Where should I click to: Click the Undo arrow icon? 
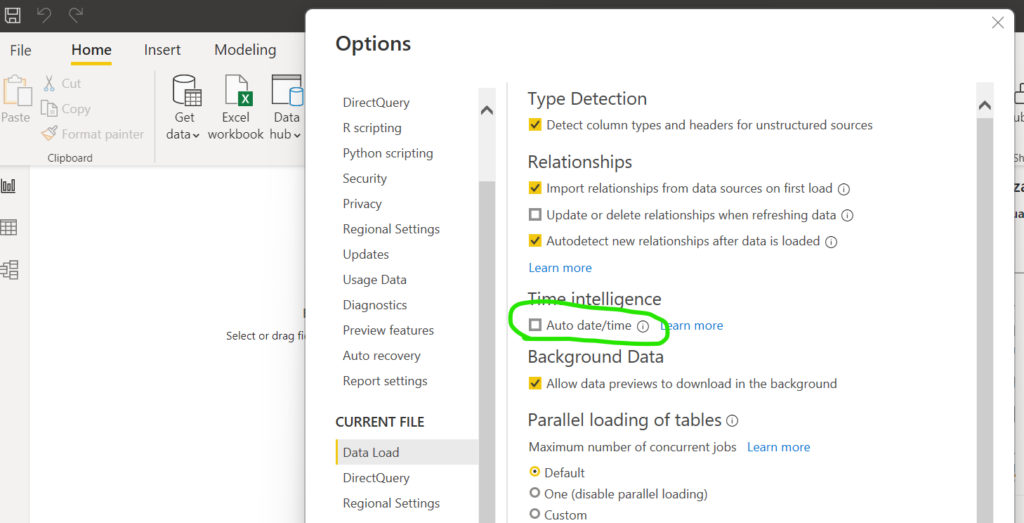point(44,15)
